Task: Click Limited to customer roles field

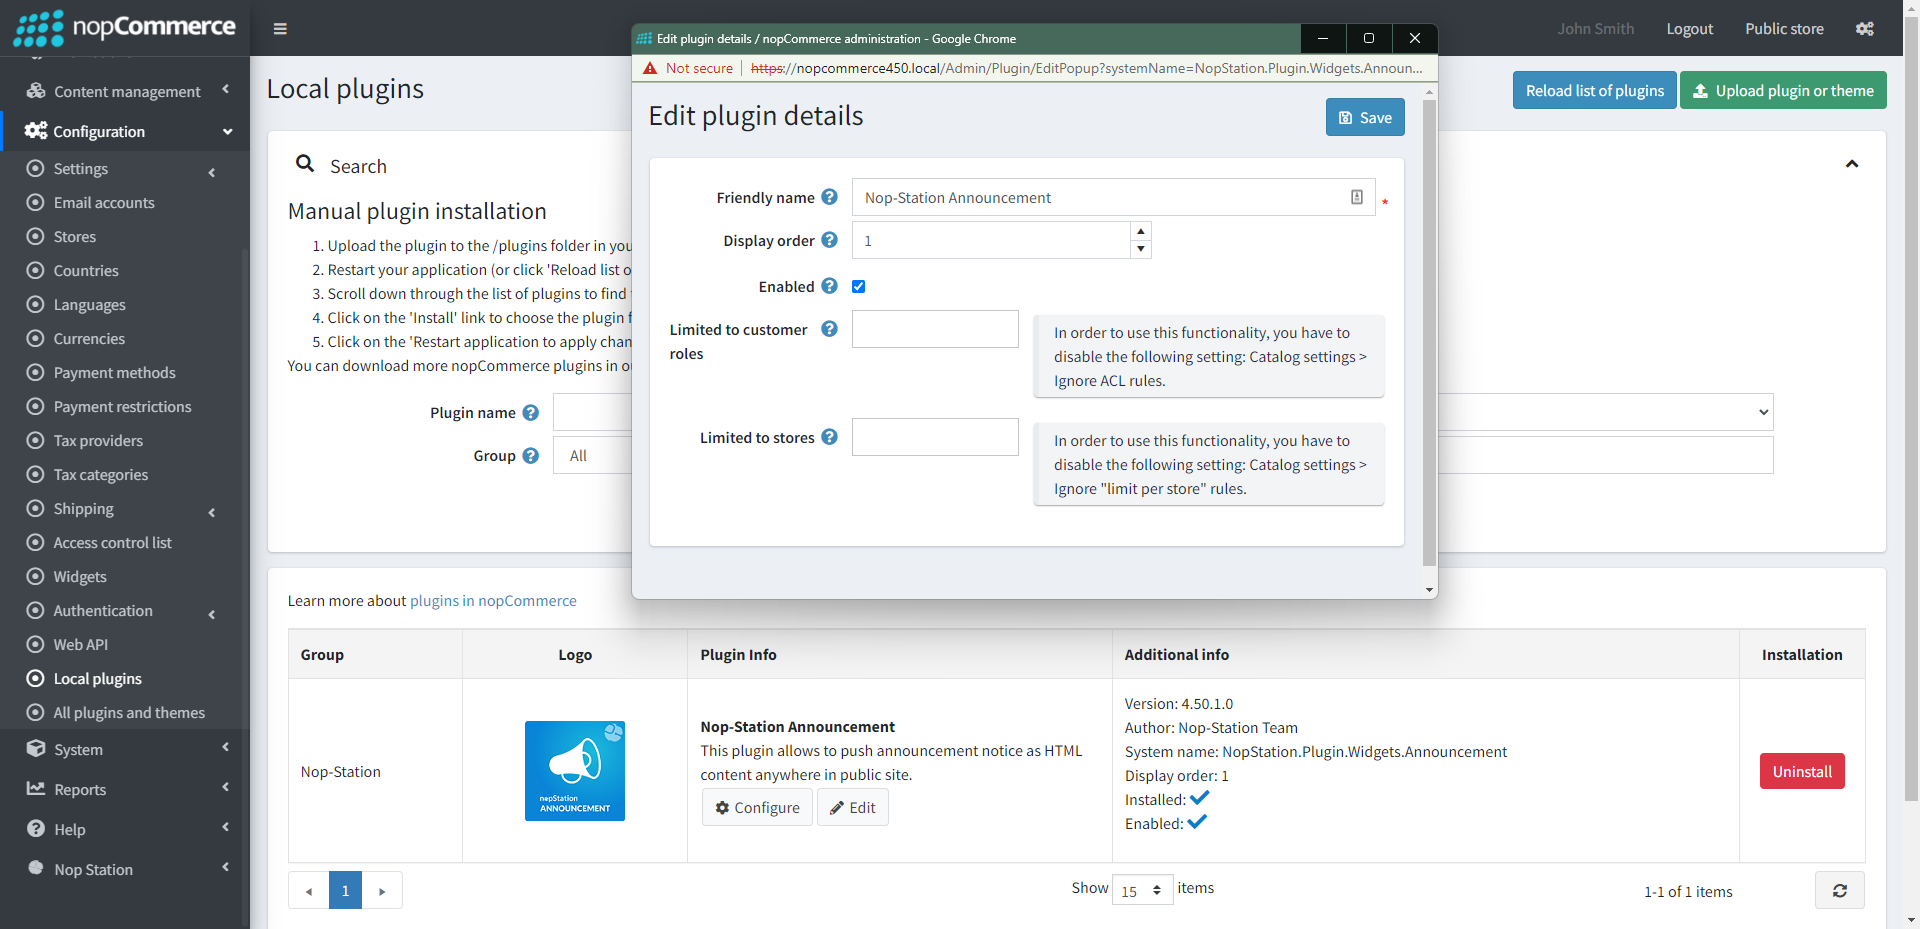Action: [x=935, y=329]
